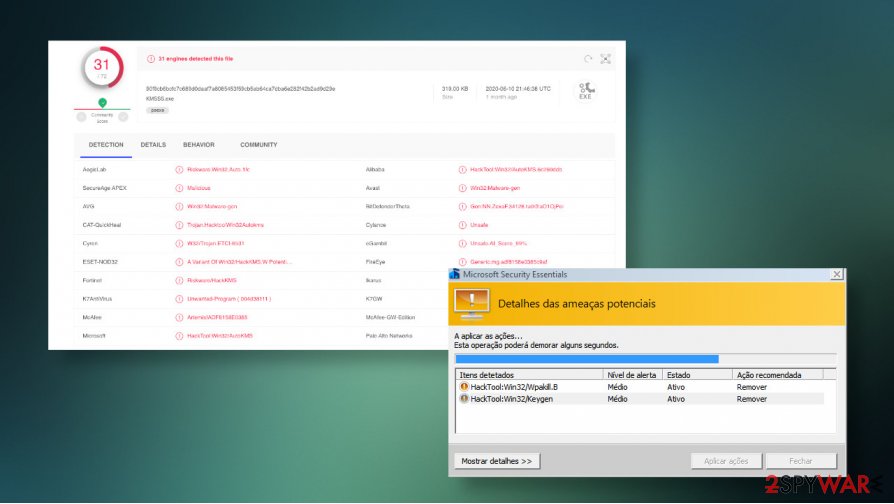This screenshot has height=504, width=894.
Task: Click the alert icon in the Cylance row
Action: 462,225
